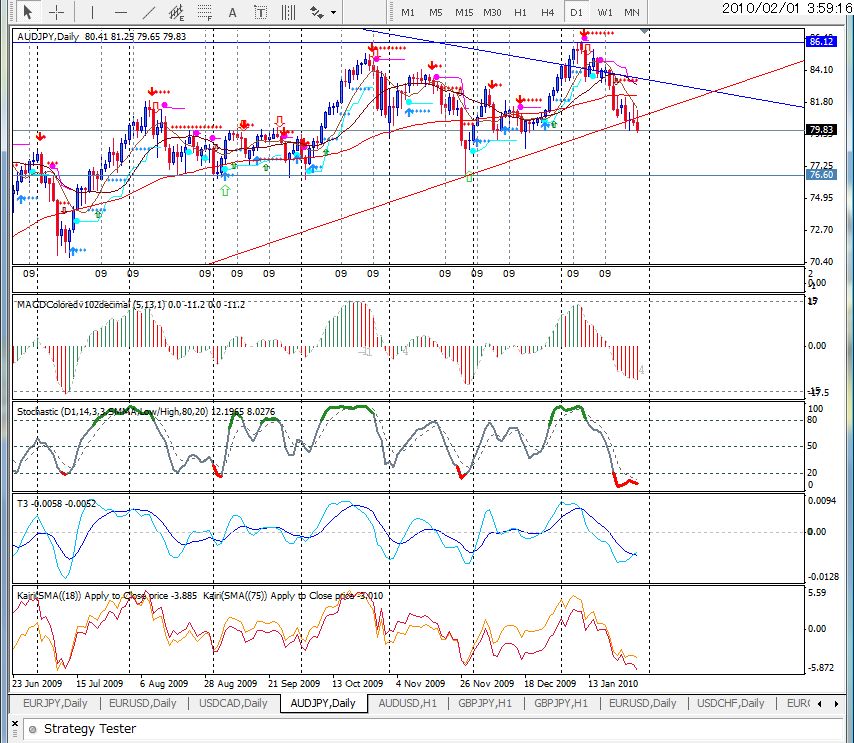Click the 86.12 blue price label
This screenshot has height=743, width=854.
821,41
